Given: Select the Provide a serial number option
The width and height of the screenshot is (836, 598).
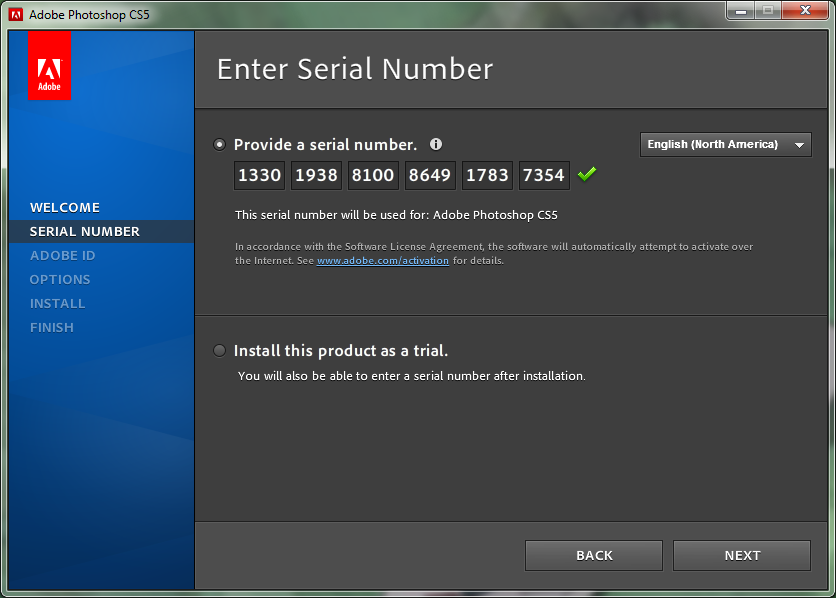Looking at the screenshot, I should [x=219, y=144].
